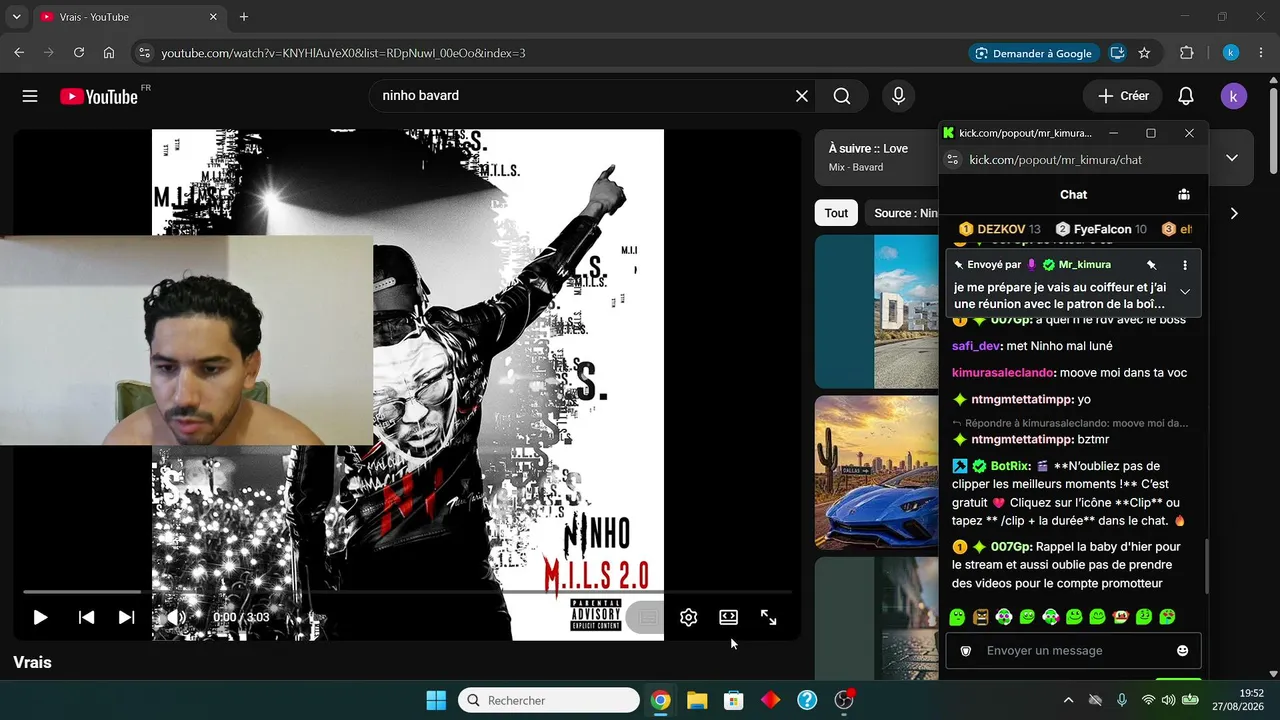The width and height of the screenshot is (1280, 720).
Task: Open chat identity shield icon in message box
Action: point(966,651)
